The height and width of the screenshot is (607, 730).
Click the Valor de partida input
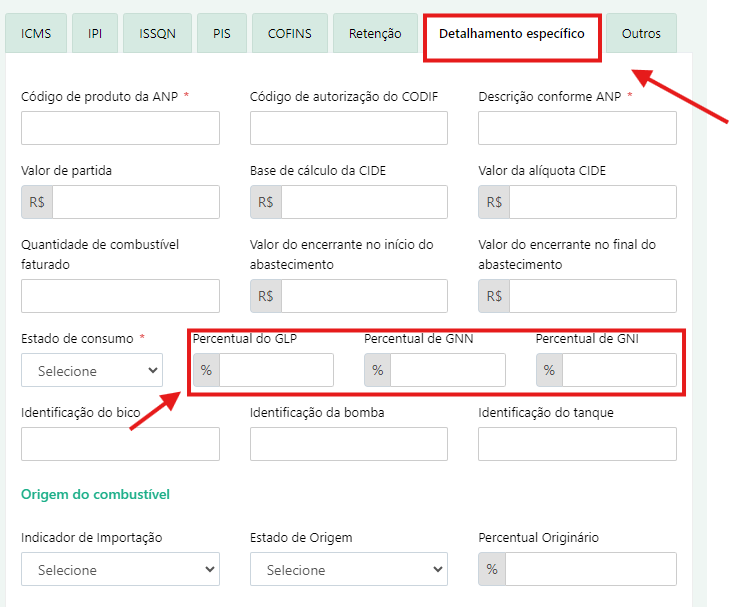pyautogui.click(x=136, y=202)
